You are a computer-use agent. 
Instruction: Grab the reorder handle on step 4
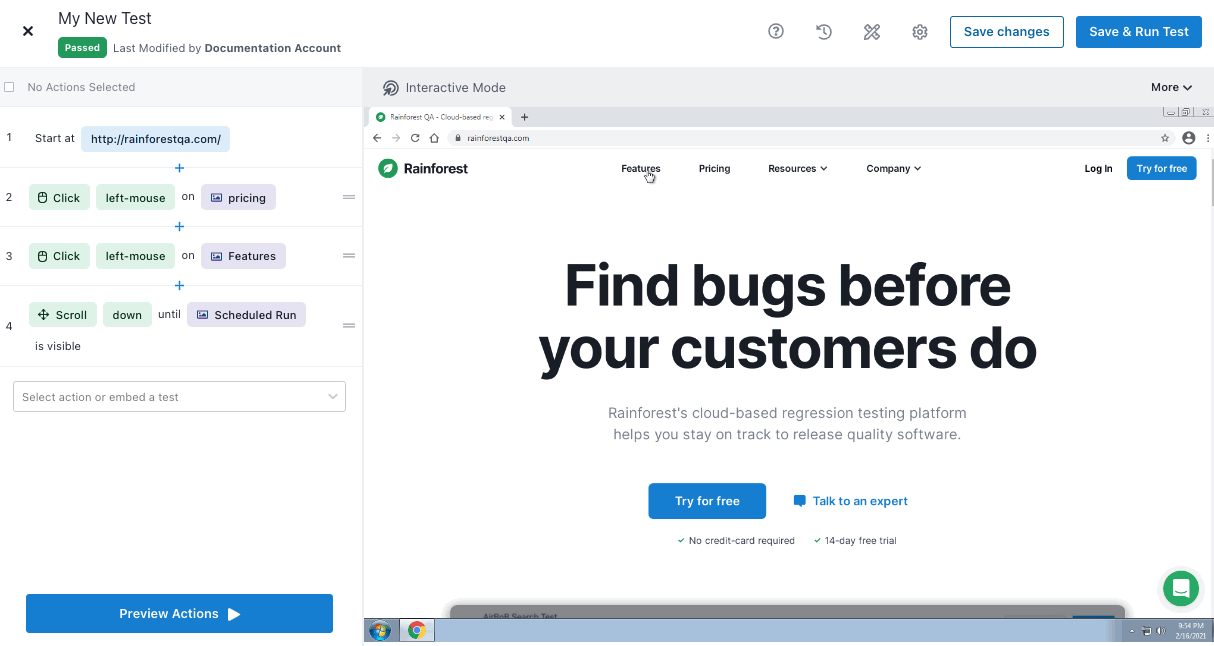(349, 326)
